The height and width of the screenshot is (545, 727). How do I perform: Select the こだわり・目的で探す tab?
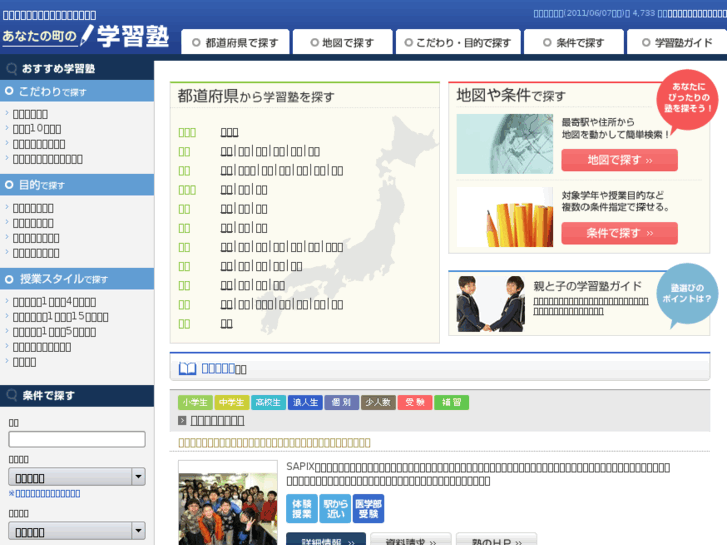coord(458,42)
